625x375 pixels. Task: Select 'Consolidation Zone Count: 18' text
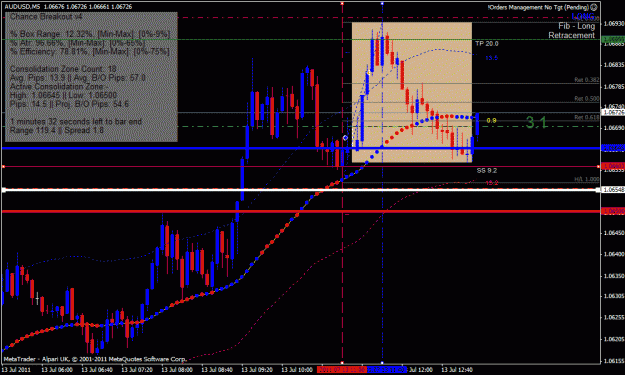[x=63, y=69]
